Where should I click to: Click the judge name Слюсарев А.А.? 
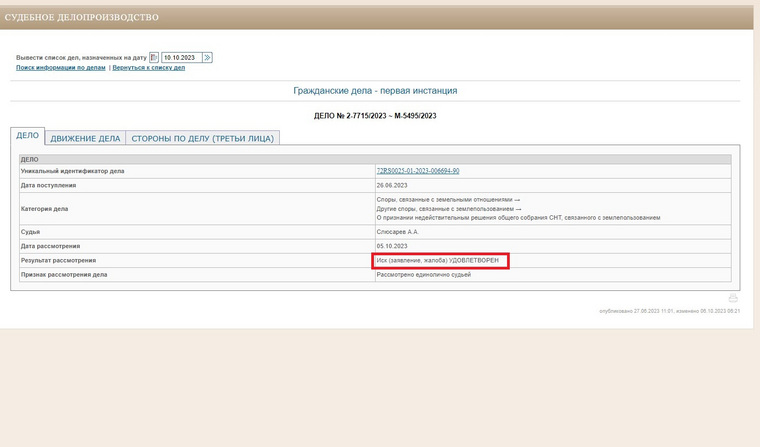[397, 232]
